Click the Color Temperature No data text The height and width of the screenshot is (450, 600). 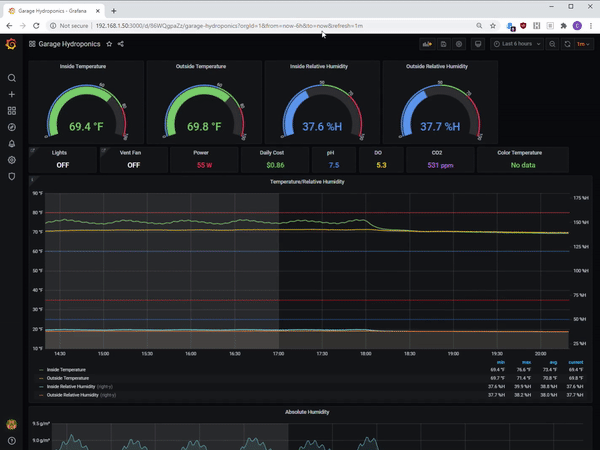(523, 165)
